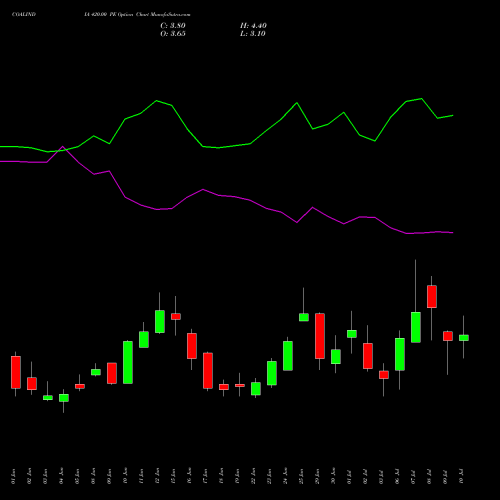Select the 10 Jul date label
This screenshot has height=500, width=500.
(462, 476)
